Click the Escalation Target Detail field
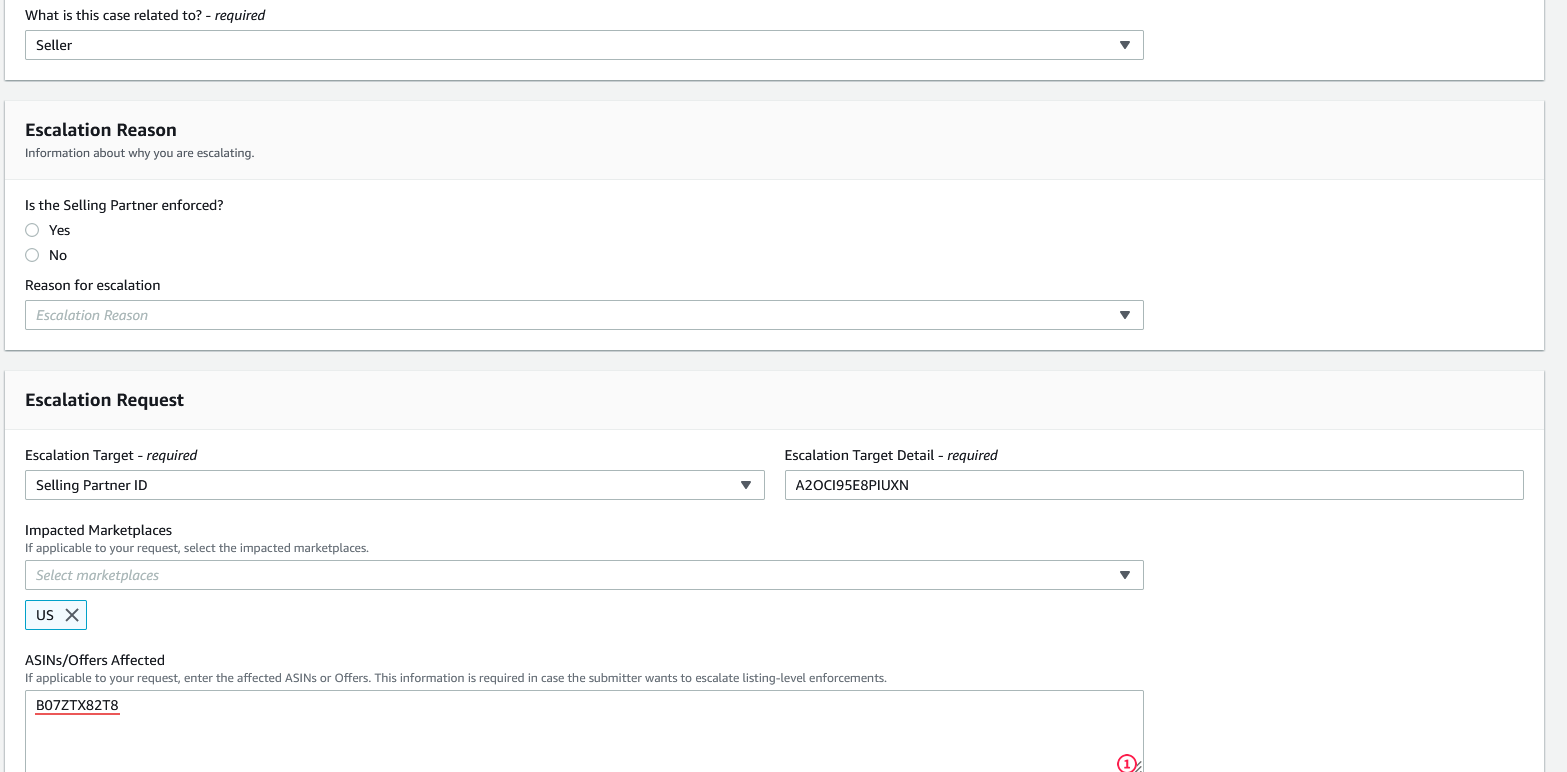The height and width of the screenshot is (772, 1567). [1153, 485]
